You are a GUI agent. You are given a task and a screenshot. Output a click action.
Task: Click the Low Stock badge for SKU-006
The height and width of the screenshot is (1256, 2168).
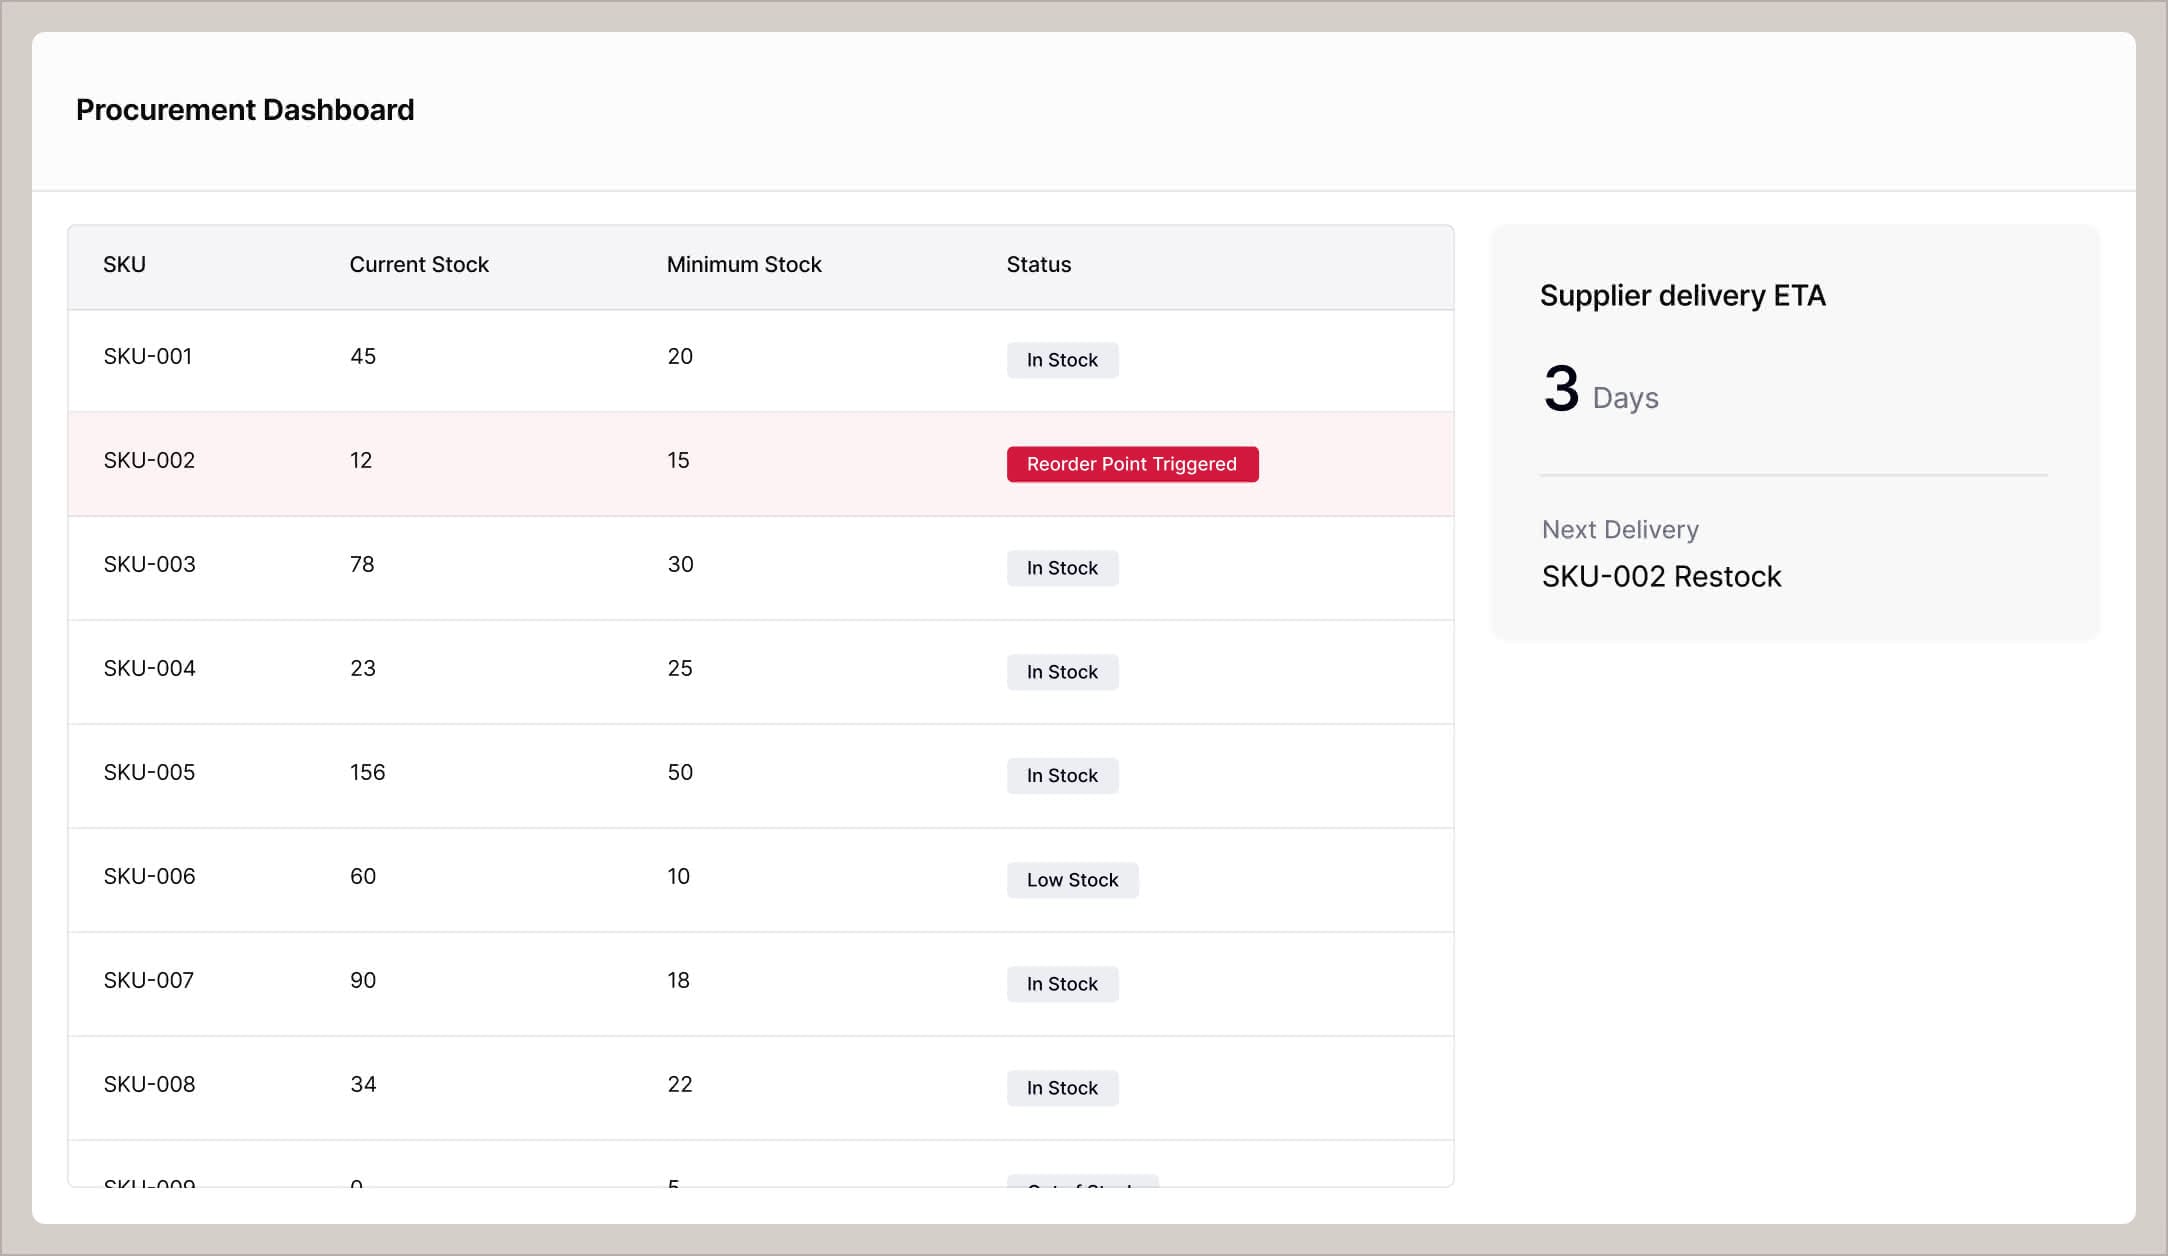click(1072, 880)
